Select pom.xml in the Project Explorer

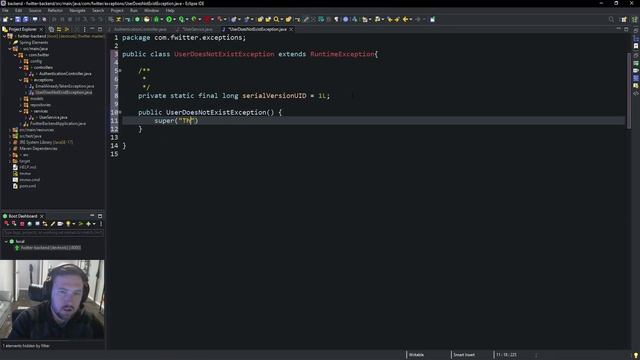coord(27,186)
